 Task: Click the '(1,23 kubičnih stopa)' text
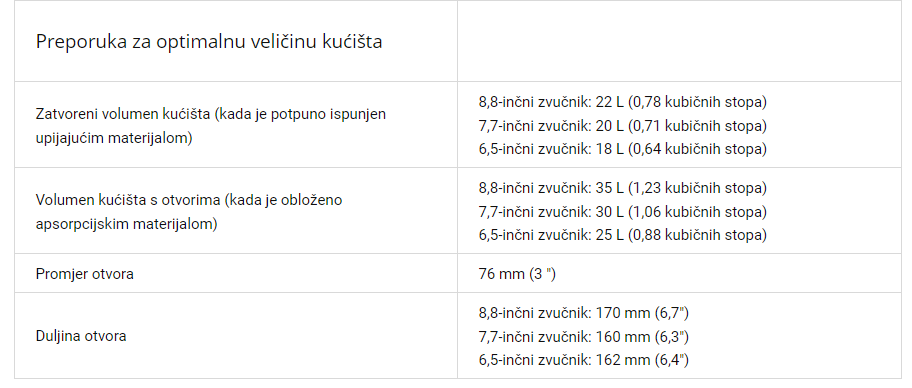[x=697, y=188]
